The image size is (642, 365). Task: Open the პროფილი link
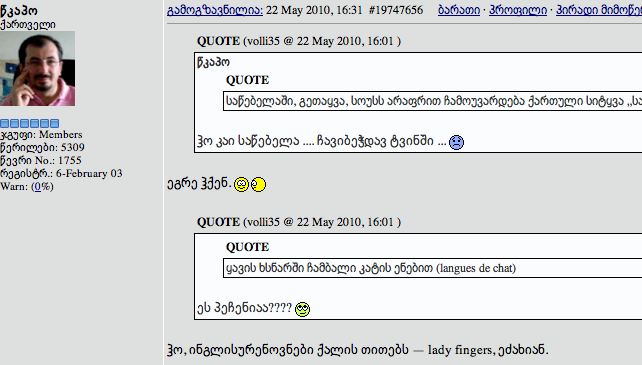(518, 10)
